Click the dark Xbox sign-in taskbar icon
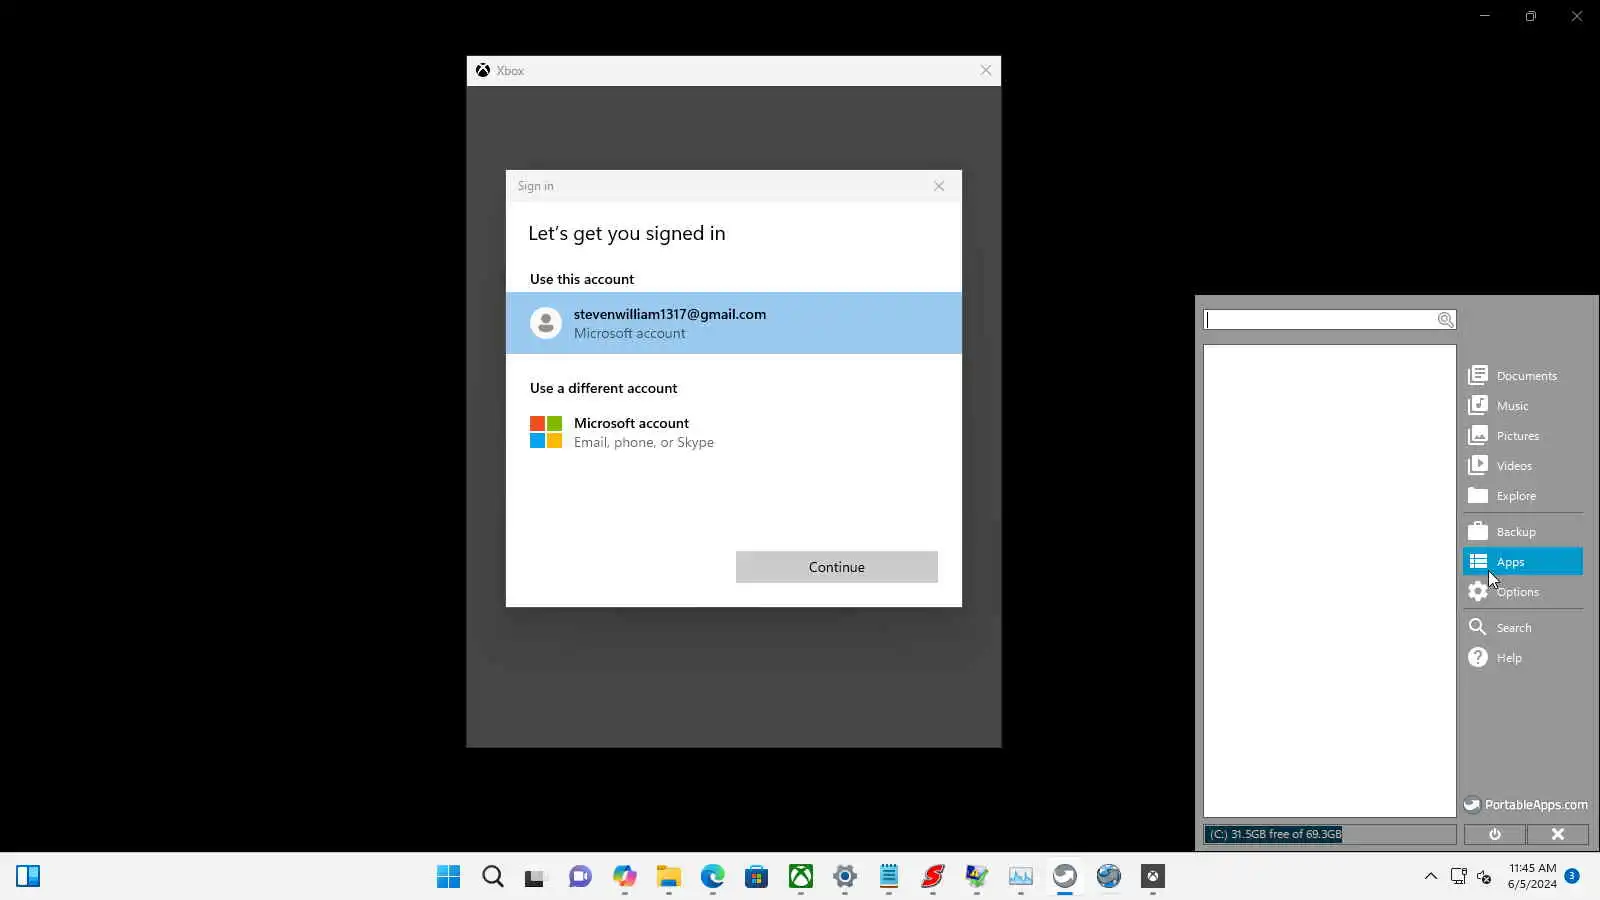The height and width of the screenshot is (900, 1600). [x=1152, y=877]
